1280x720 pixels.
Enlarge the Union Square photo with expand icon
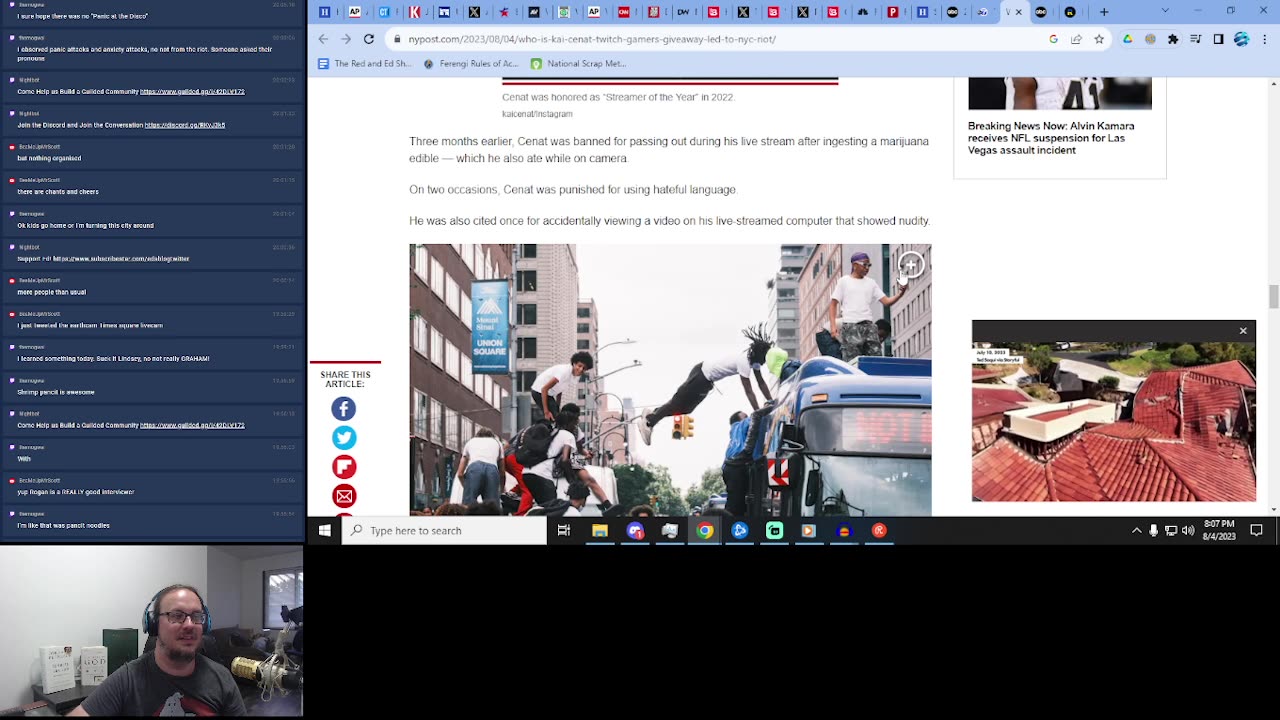[x=910, y=265]
